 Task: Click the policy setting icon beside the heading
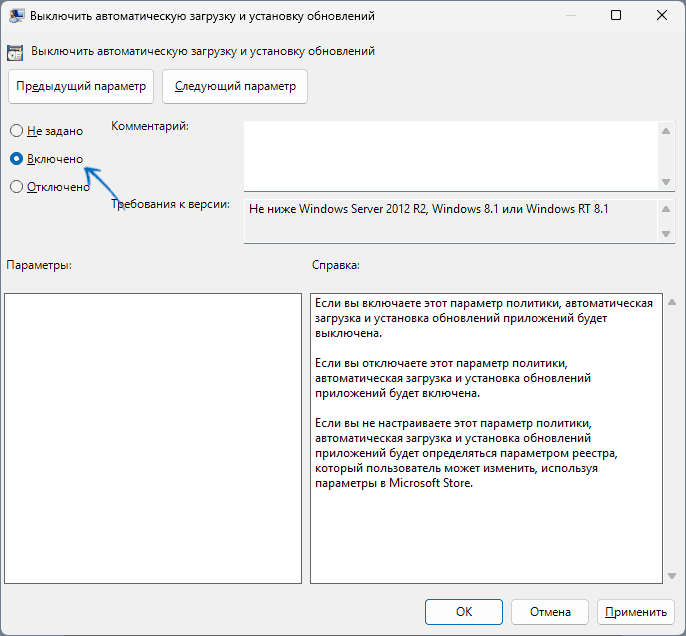click(x=17, y=50)
